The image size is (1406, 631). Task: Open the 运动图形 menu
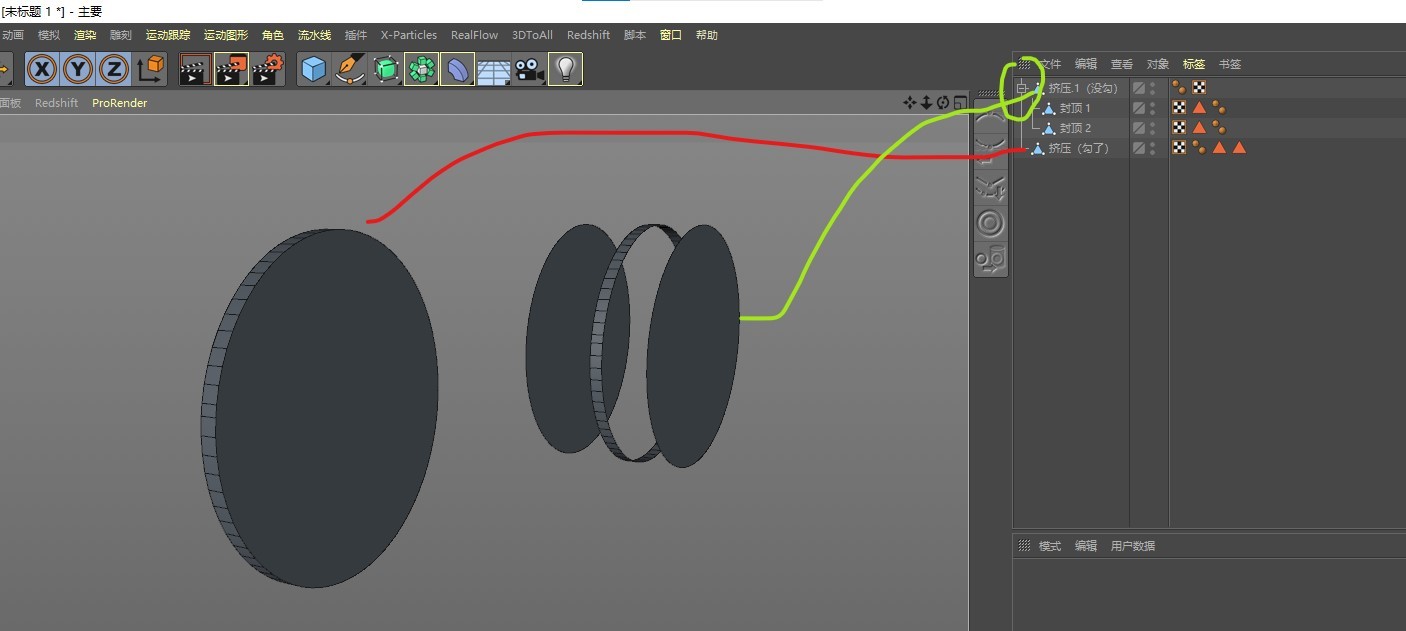coord(226,35)
